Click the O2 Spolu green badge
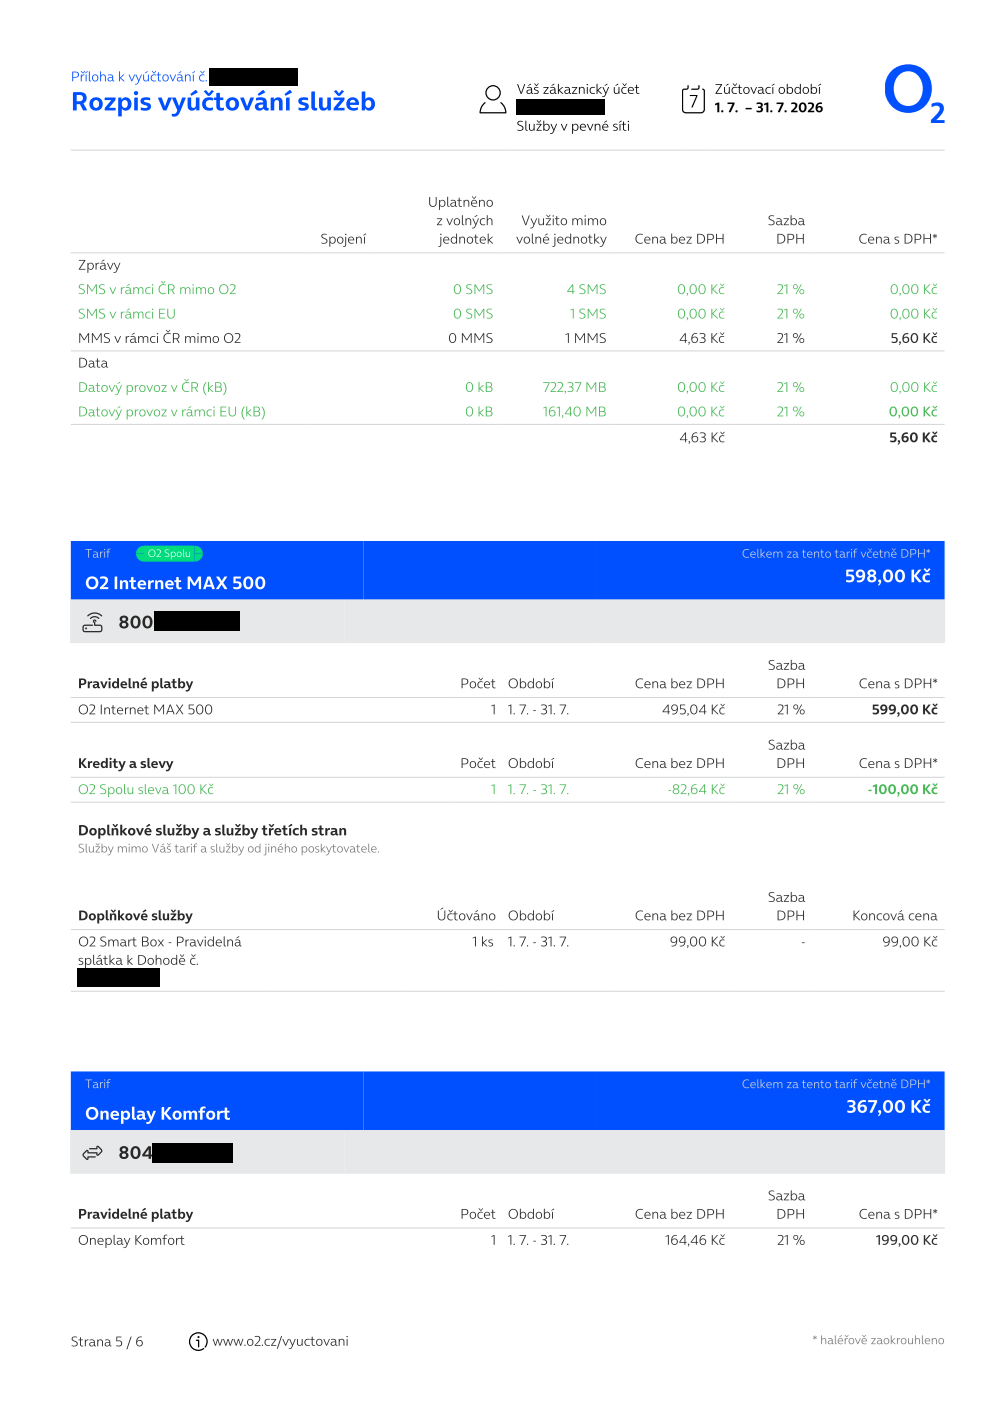The width and height of the screenshot is (992, 1403). [x=169, y=553]
